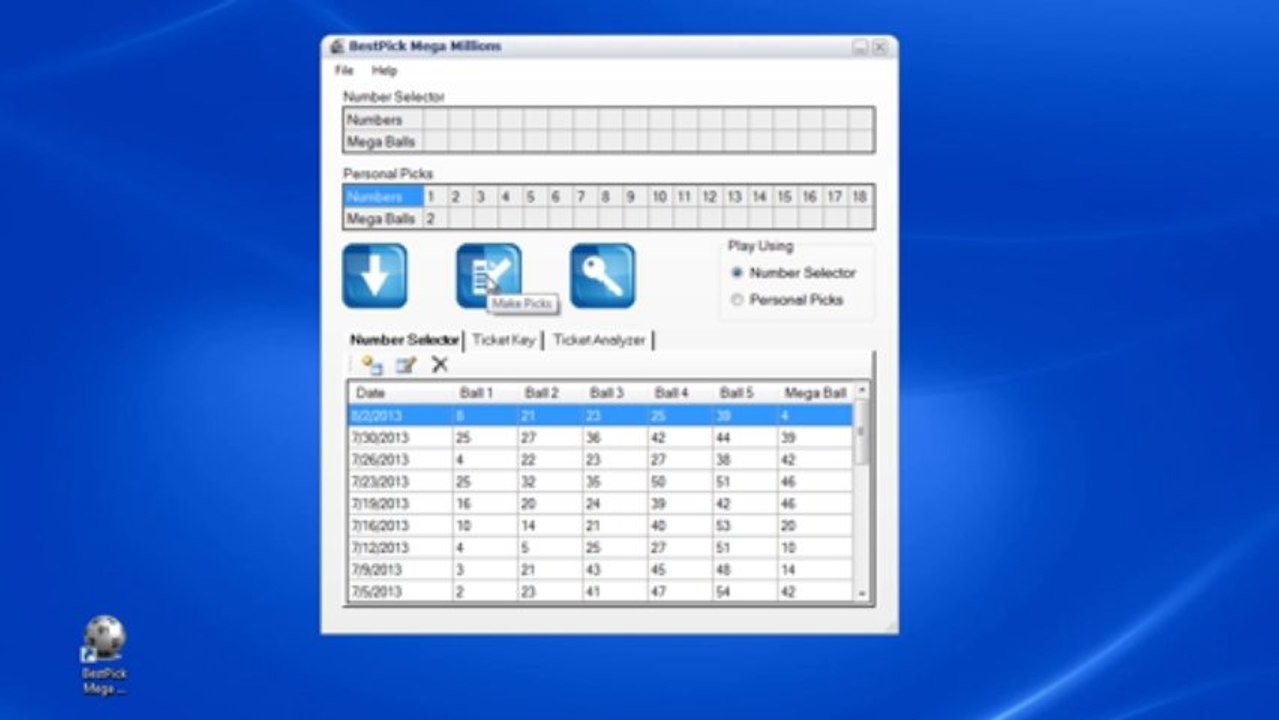Click the blue download arrow button
The width and height of the screenshot is (1279, 720).
[x=375, y=276]
